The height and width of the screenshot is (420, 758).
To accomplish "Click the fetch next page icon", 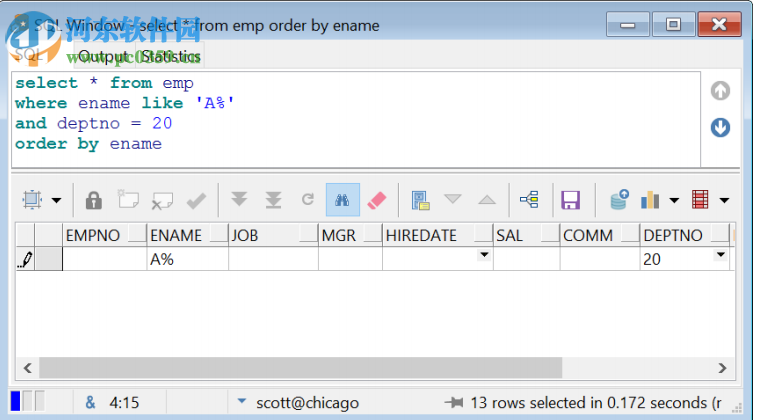I will [239, 199].
